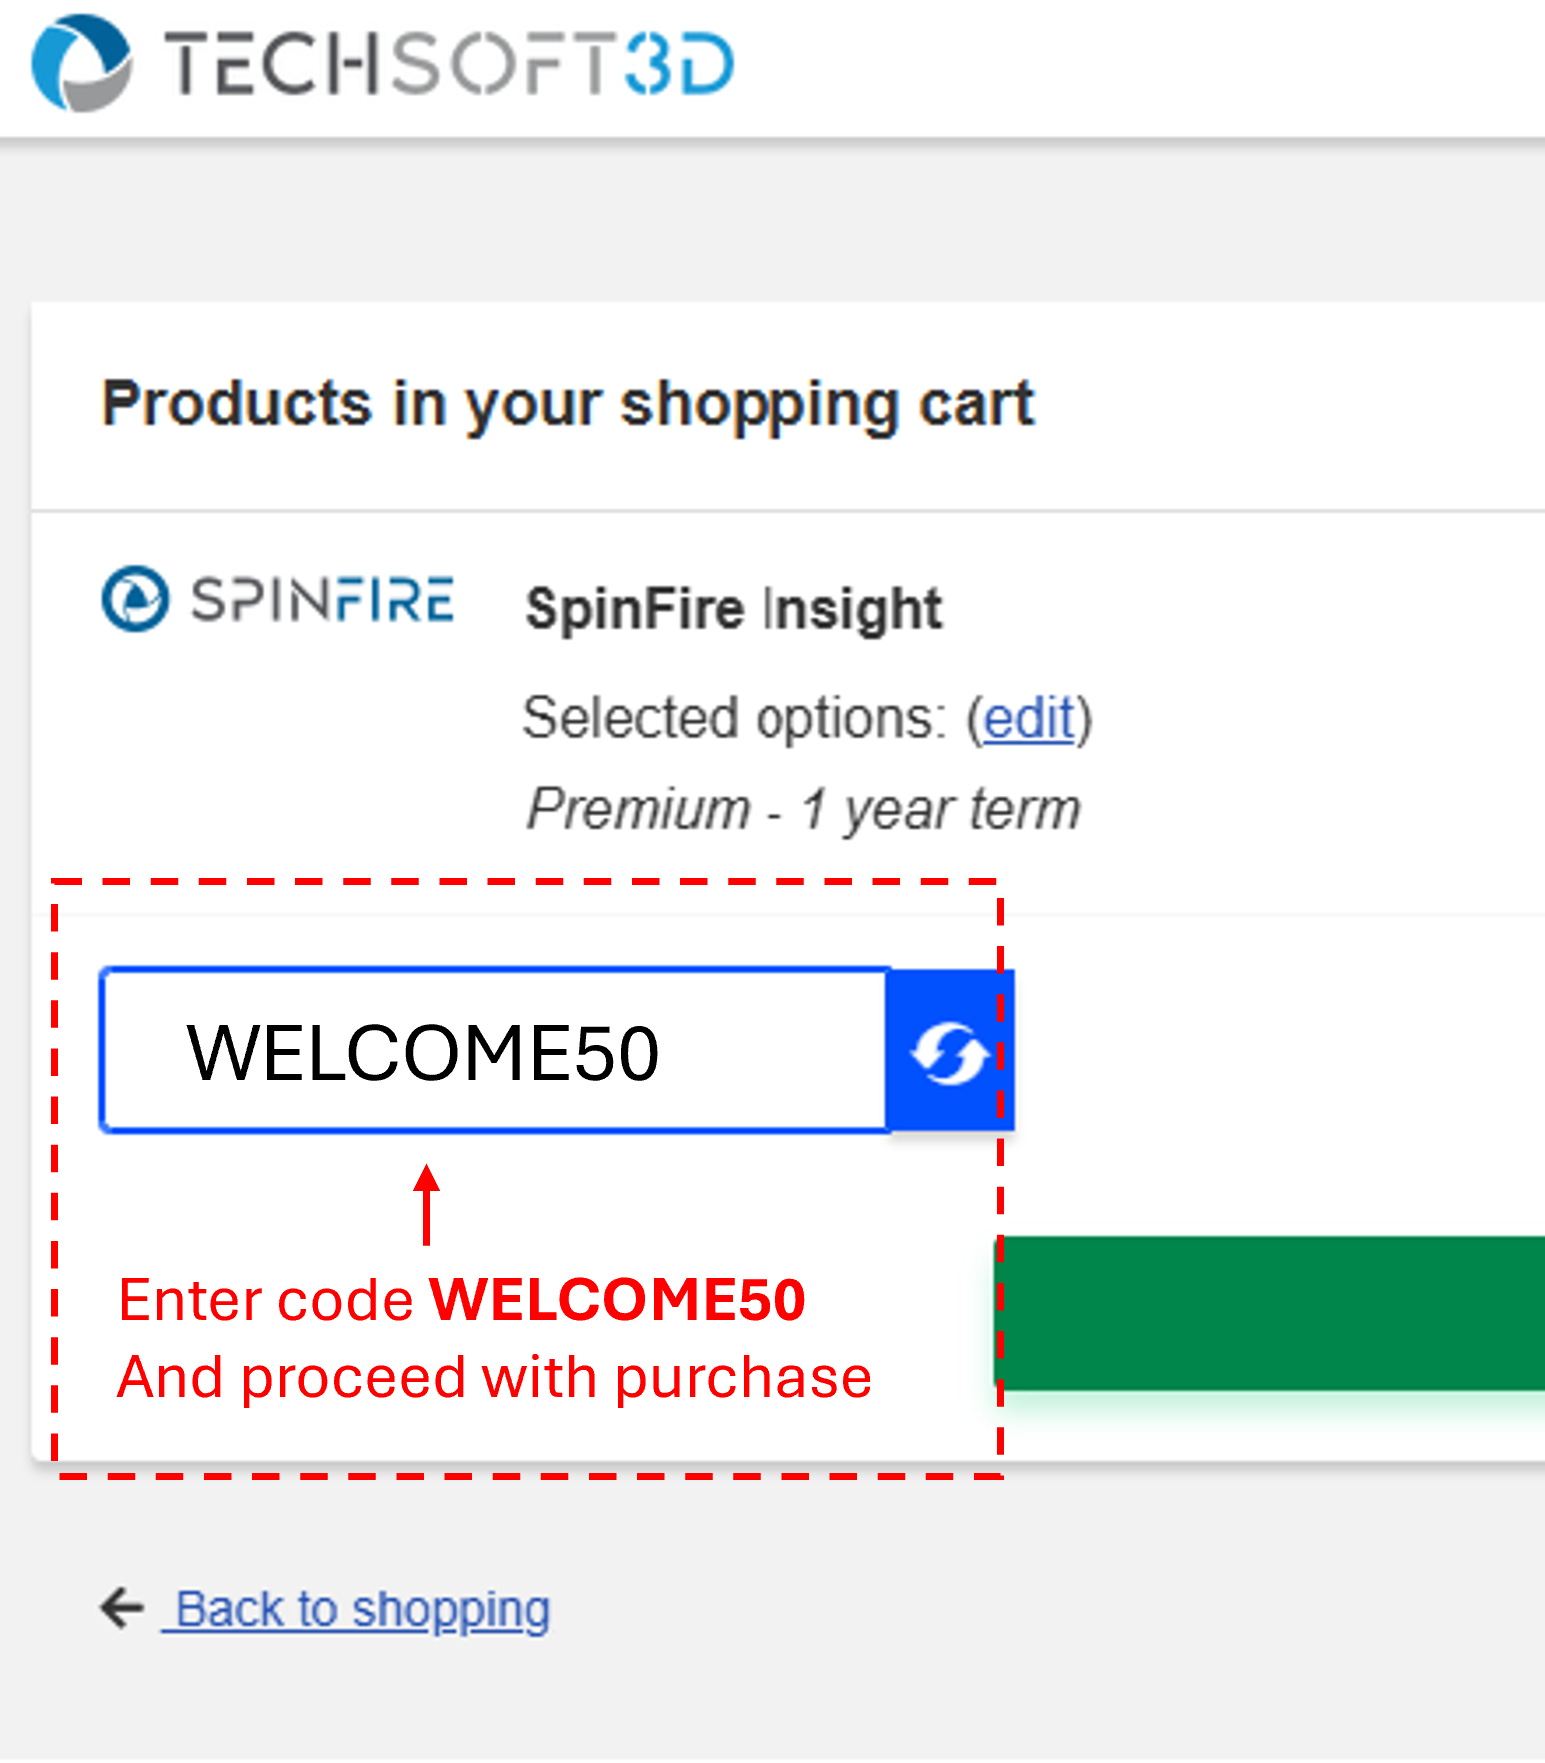Click the TECHSOFT3D wordmark in header
1545x1763 pixels.
[449, 64]
